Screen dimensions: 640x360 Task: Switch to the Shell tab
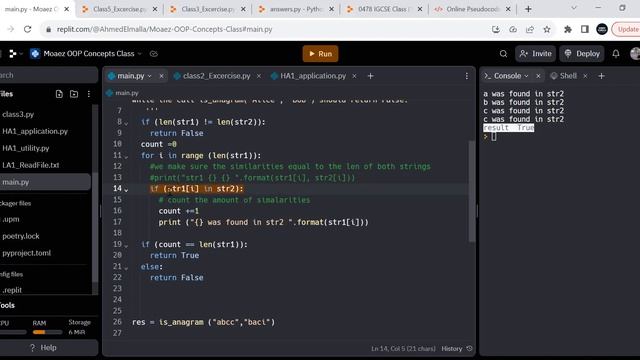tap(568, 76)
